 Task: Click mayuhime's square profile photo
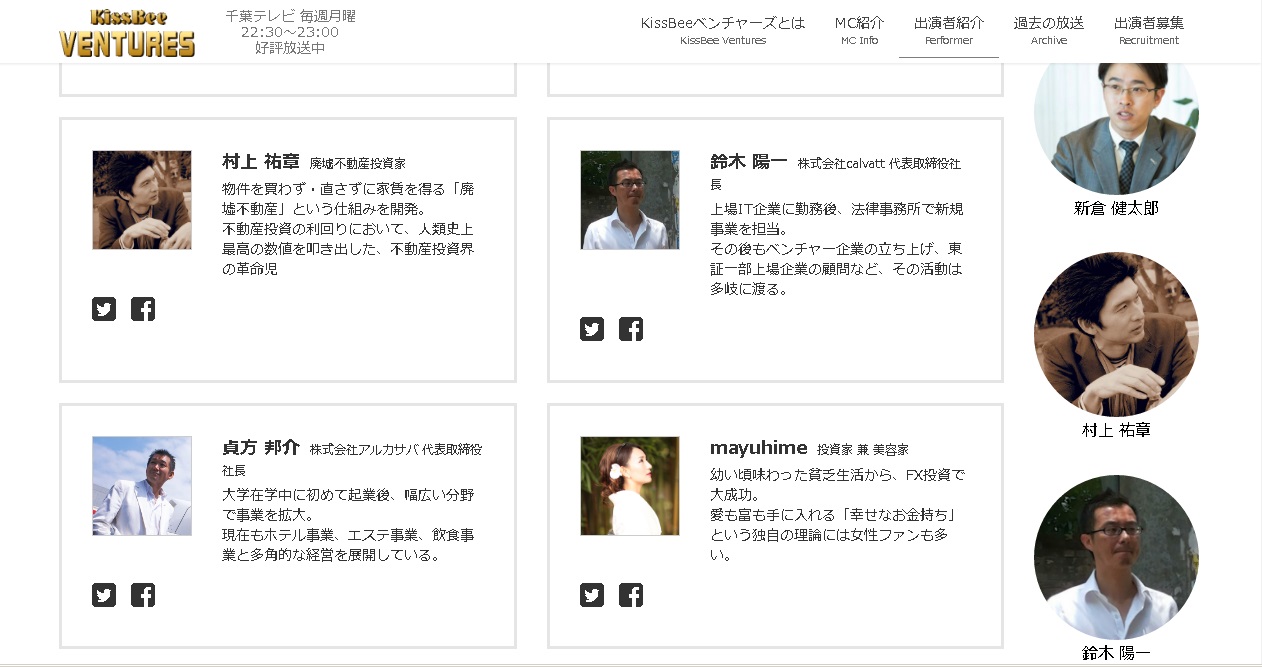pyautogui.click(x=630, y=486)
